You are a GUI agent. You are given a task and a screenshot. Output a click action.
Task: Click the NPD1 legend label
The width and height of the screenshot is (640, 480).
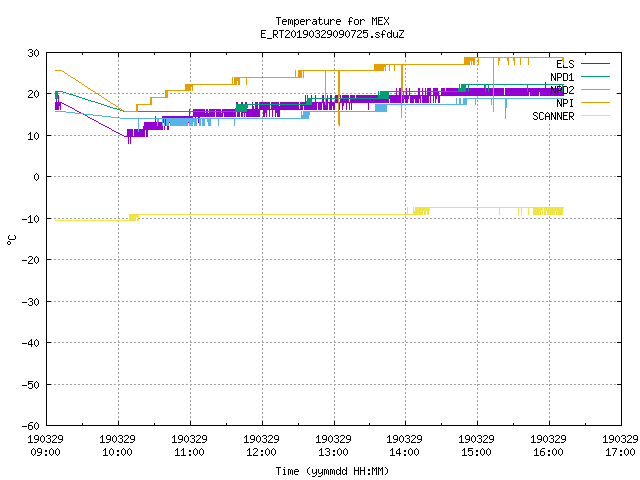pos(562,77)
